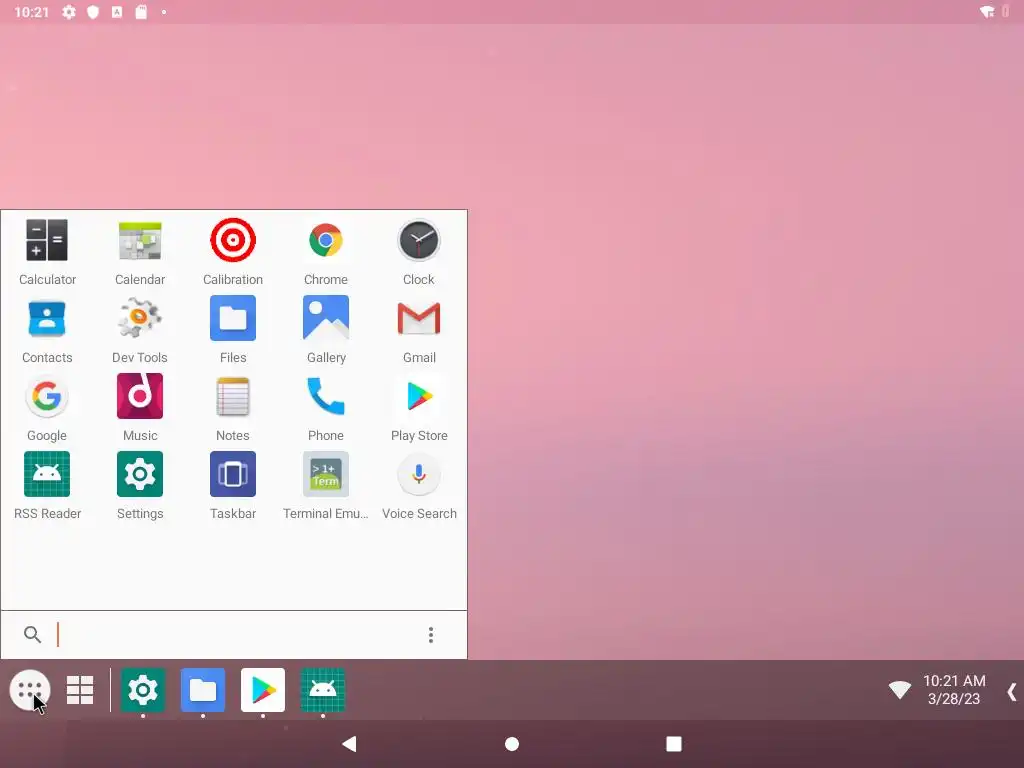Image resolution: width=1024 pixels, height=768 pixels.
Task: Open the Clock app
Action: pos(419,252)
